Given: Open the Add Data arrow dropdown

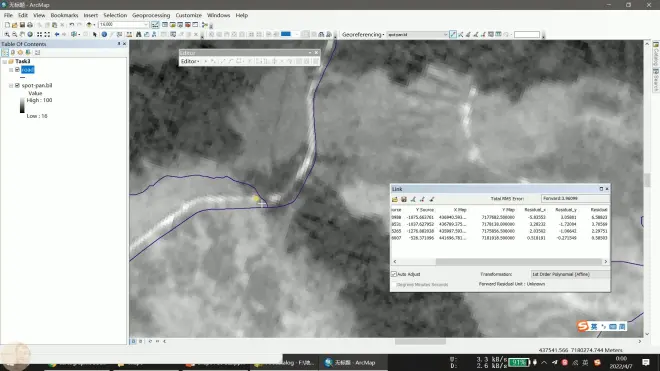Looking at the screenshot, I should pyautogui.click(x=94, y=25).
